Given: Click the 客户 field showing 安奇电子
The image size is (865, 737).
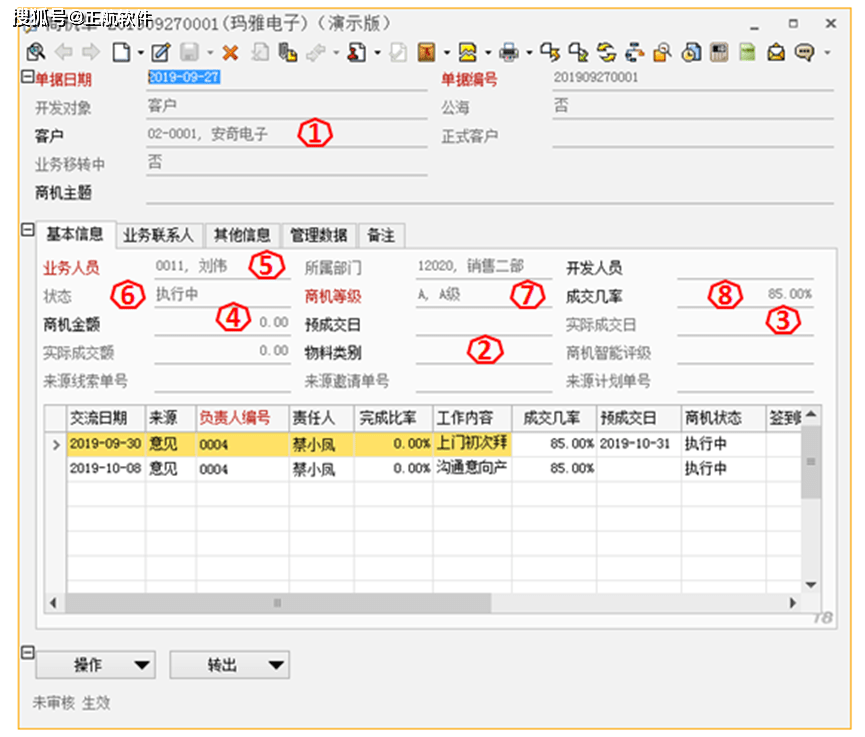Looking at the screenshot, I should (x=287, y=134).
